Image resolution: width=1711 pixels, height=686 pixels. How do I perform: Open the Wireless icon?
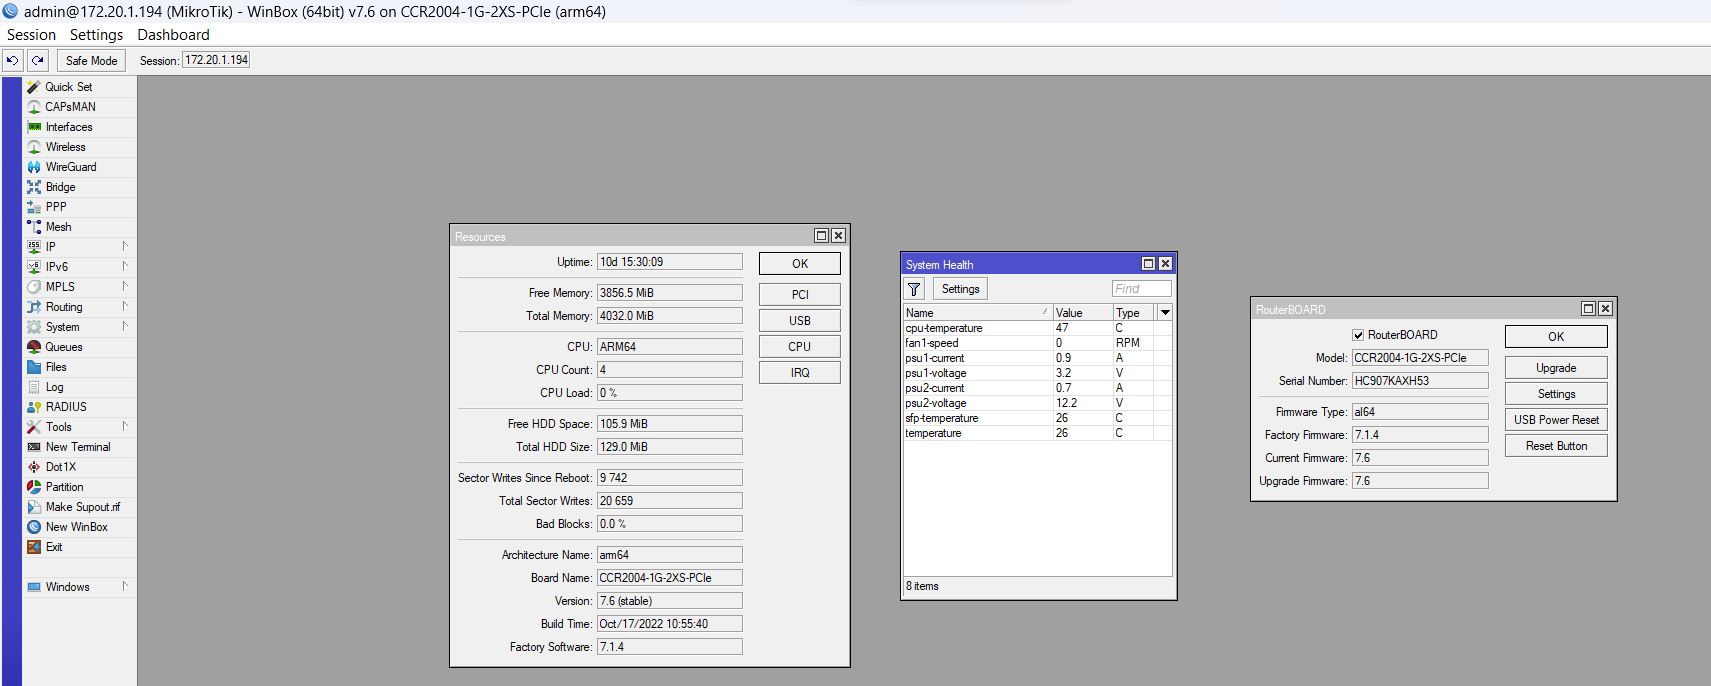click(34, 147)
